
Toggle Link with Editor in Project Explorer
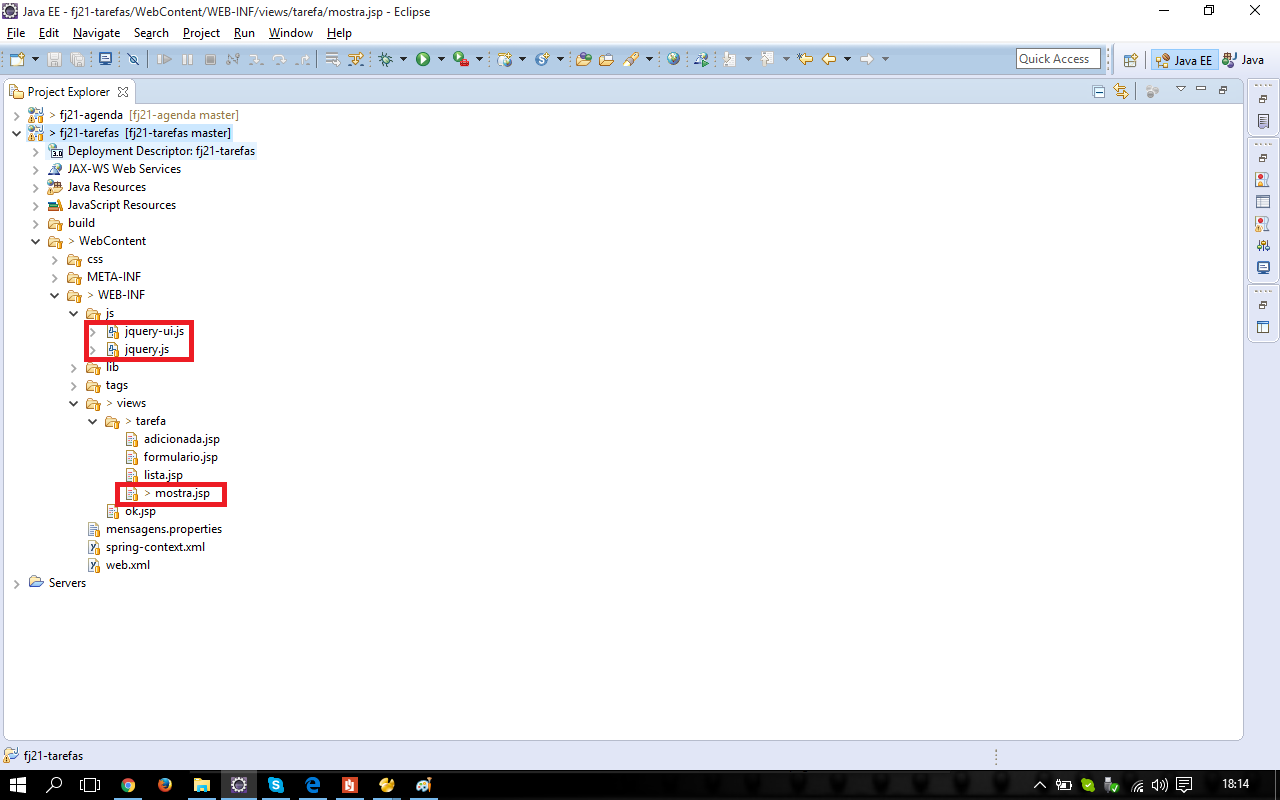tap(1121, 91)
